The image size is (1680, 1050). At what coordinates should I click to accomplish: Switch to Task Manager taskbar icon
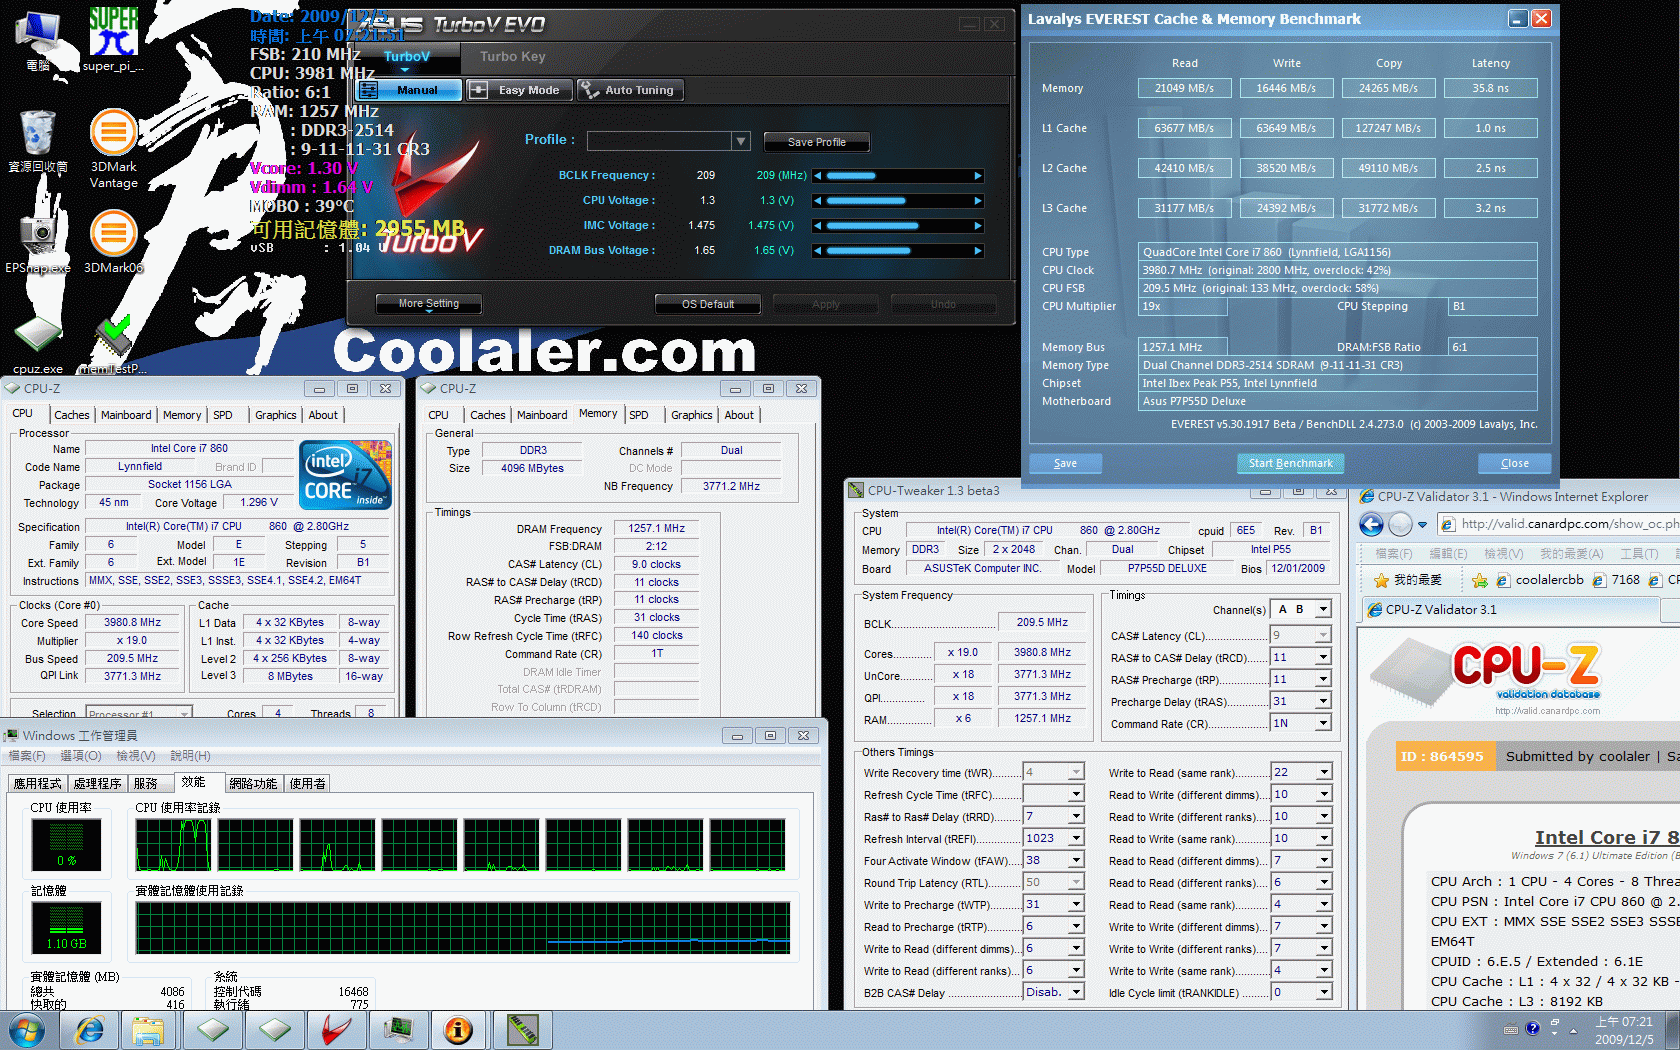tap(398, 1029)
